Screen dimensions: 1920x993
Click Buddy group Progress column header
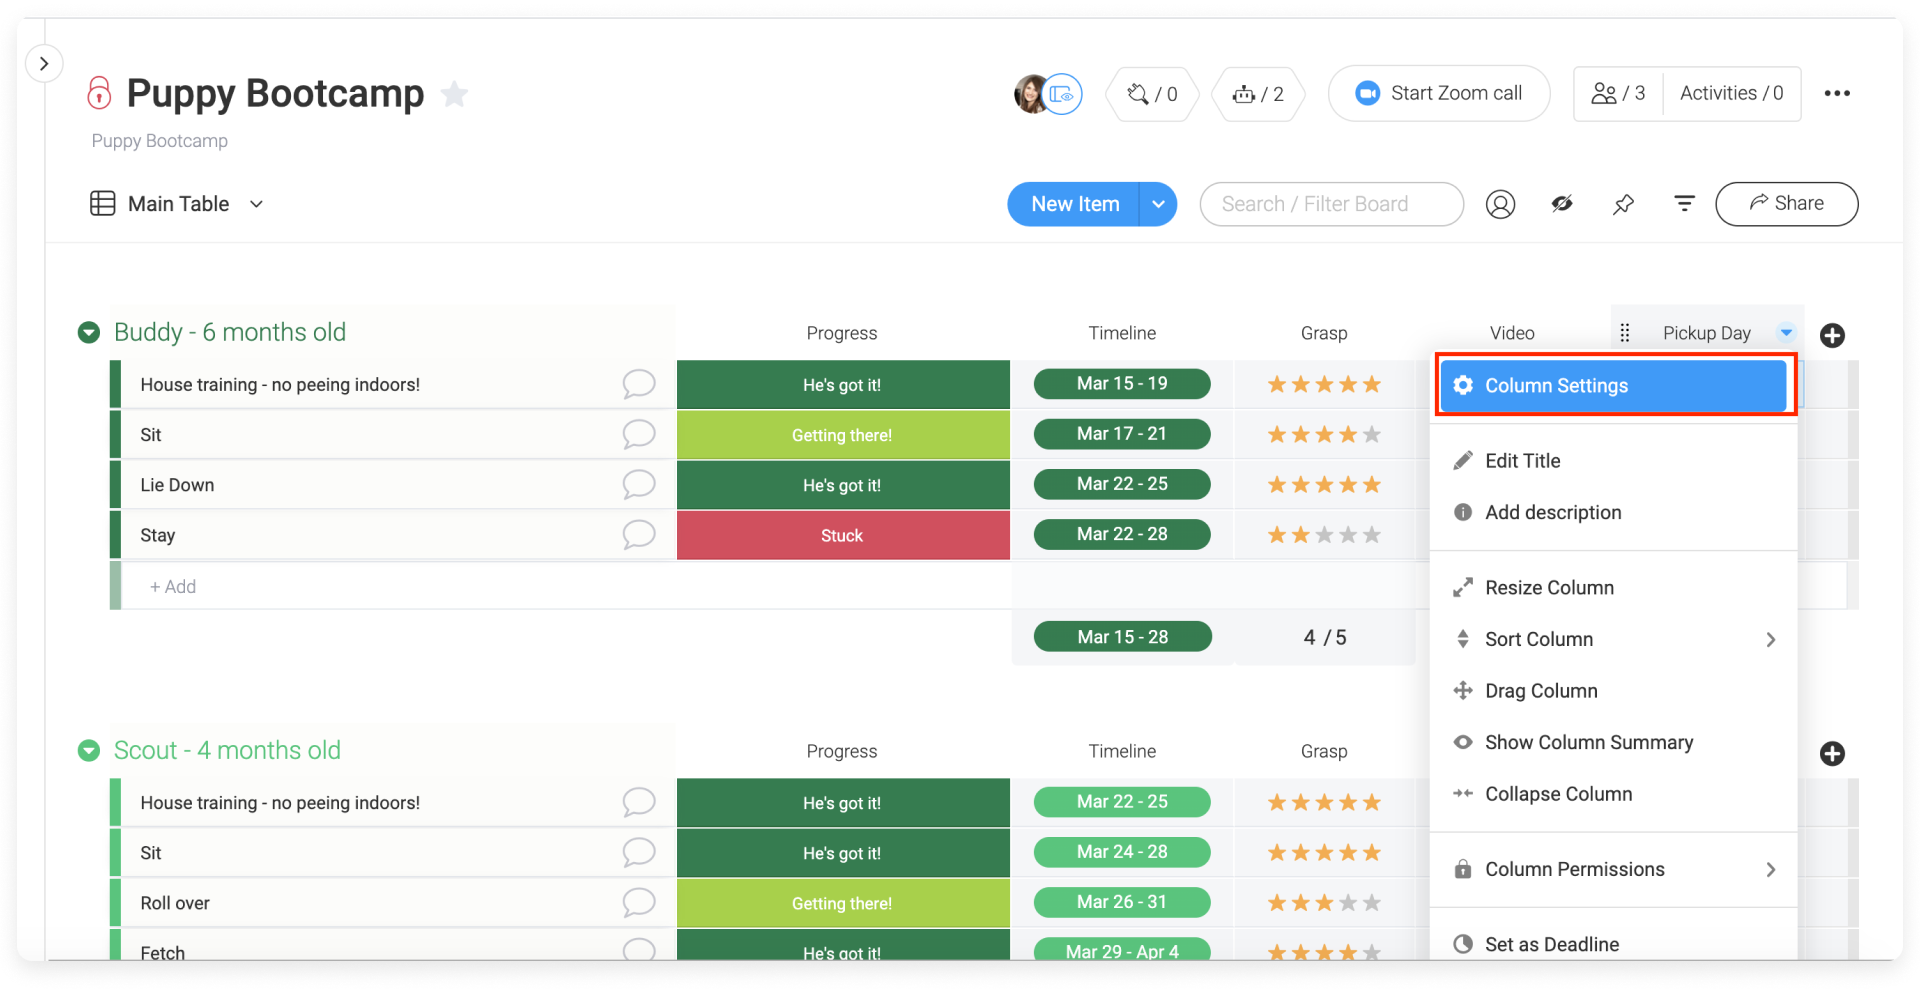tap(842, 333)
